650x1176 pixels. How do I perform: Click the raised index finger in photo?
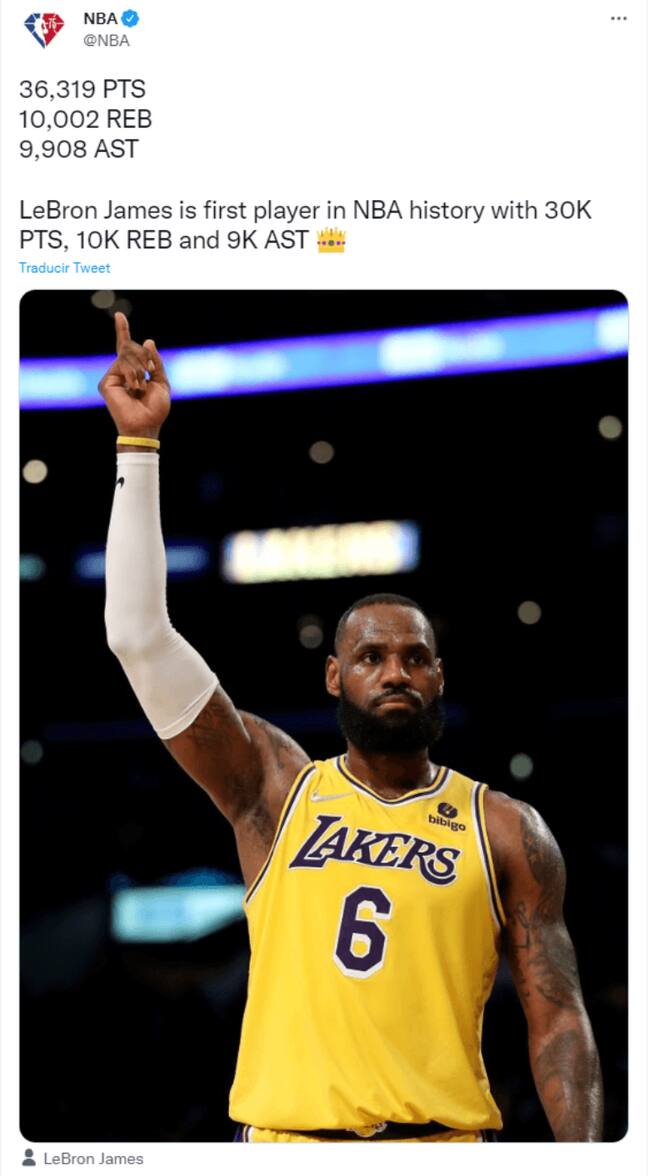pyautogui.click(x=123, y=334)
